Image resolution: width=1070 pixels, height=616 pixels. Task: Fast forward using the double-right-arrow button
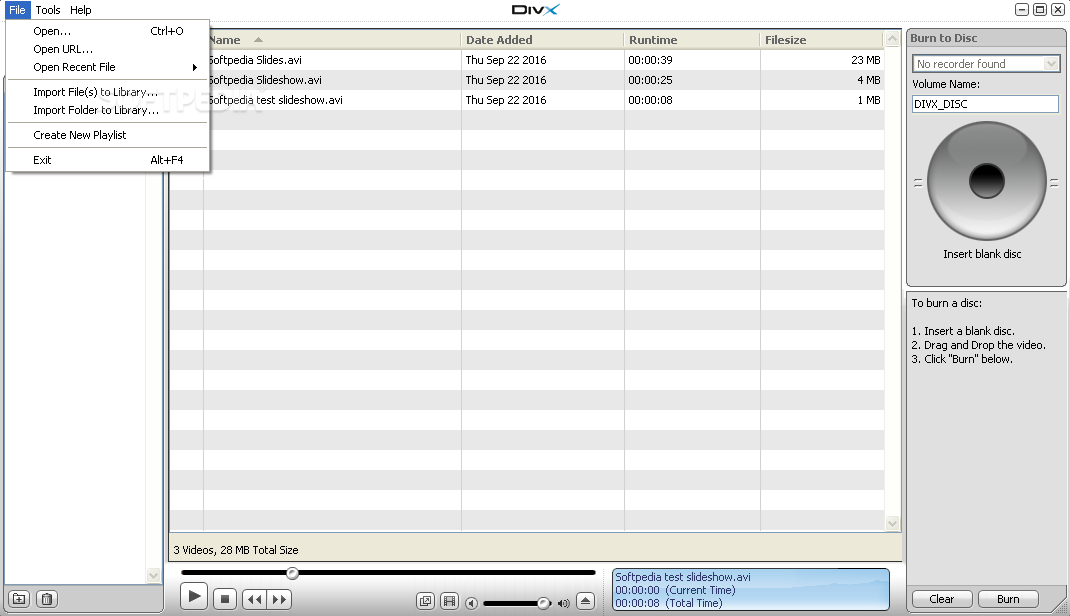(279, 600)
